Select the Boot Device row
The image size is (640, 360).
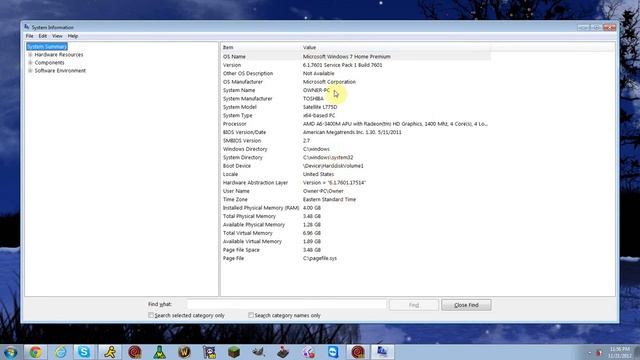pos(356,166)
